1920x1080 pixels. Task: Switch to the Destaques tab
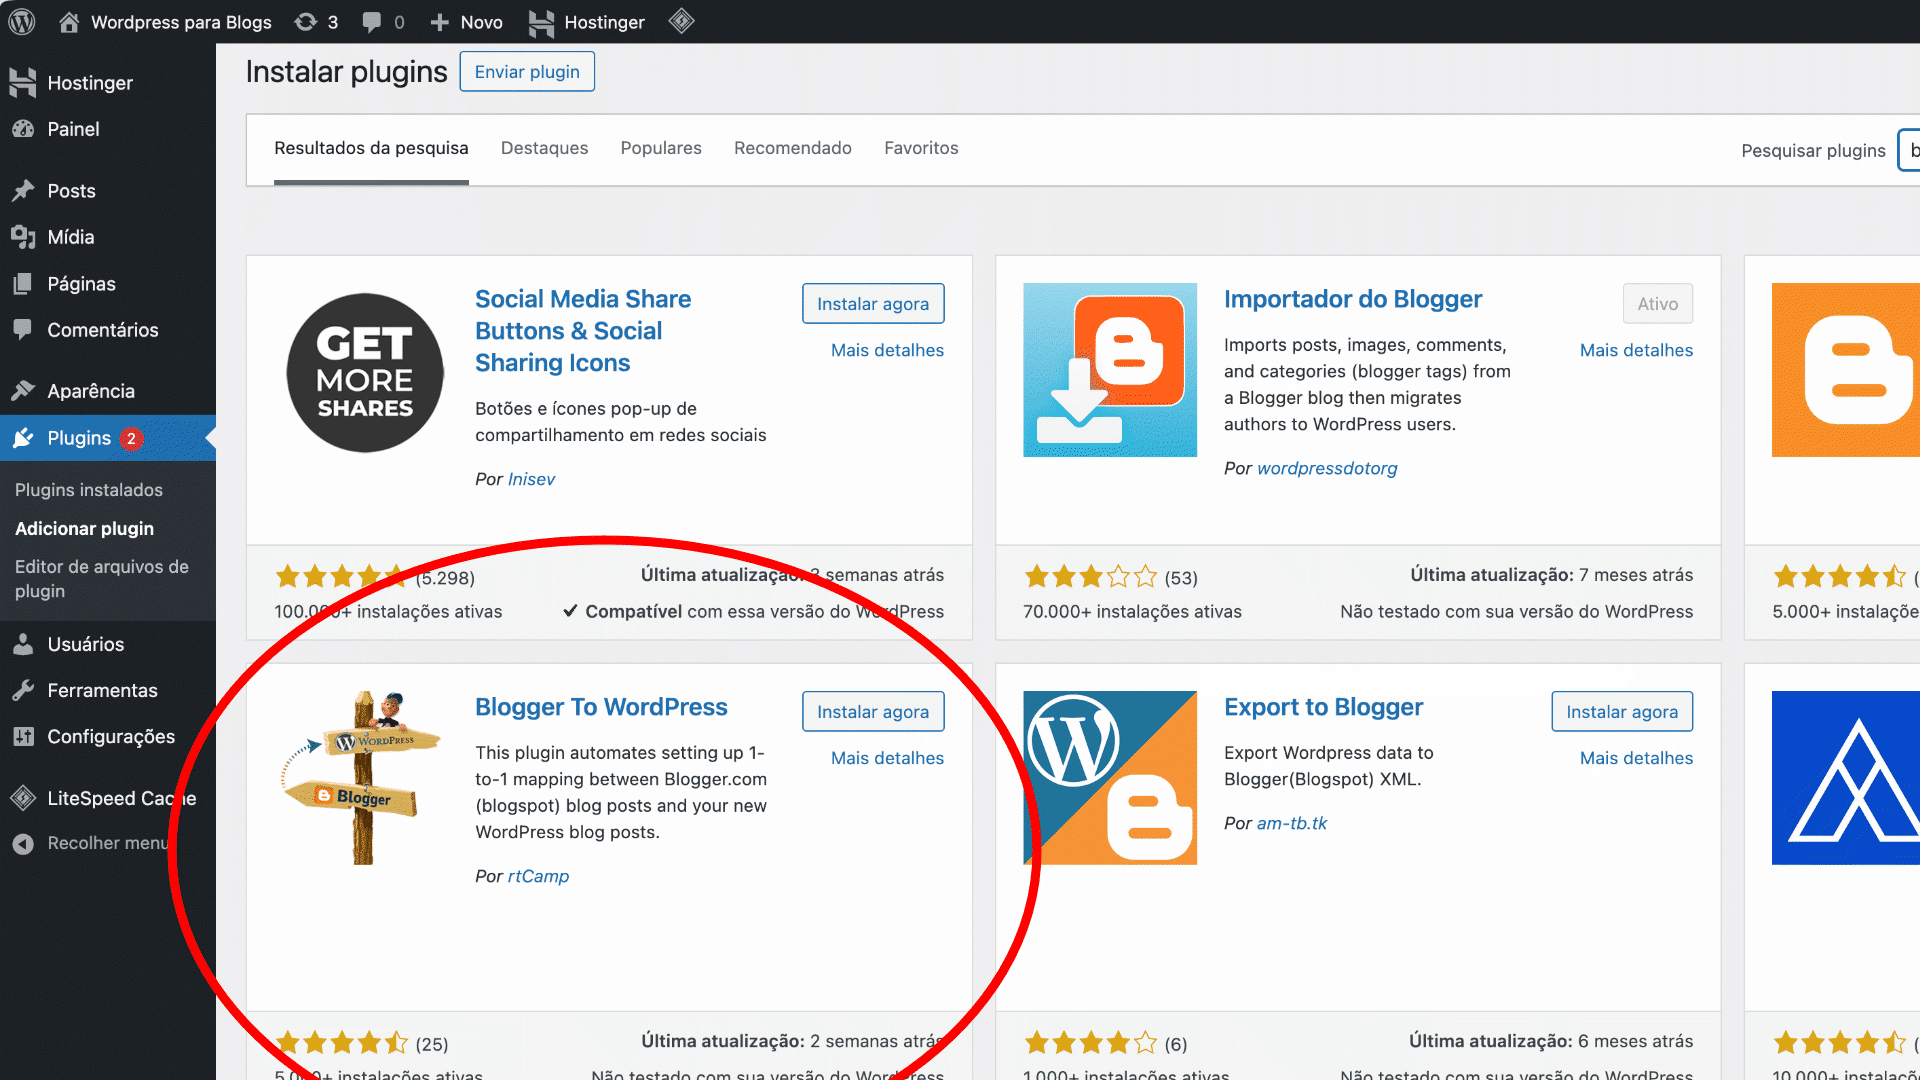point(544,148)
